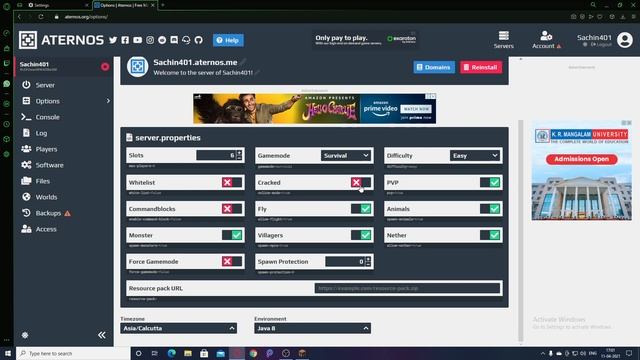
Task: Open Task View from taskbar
Action: pos(155,353)
